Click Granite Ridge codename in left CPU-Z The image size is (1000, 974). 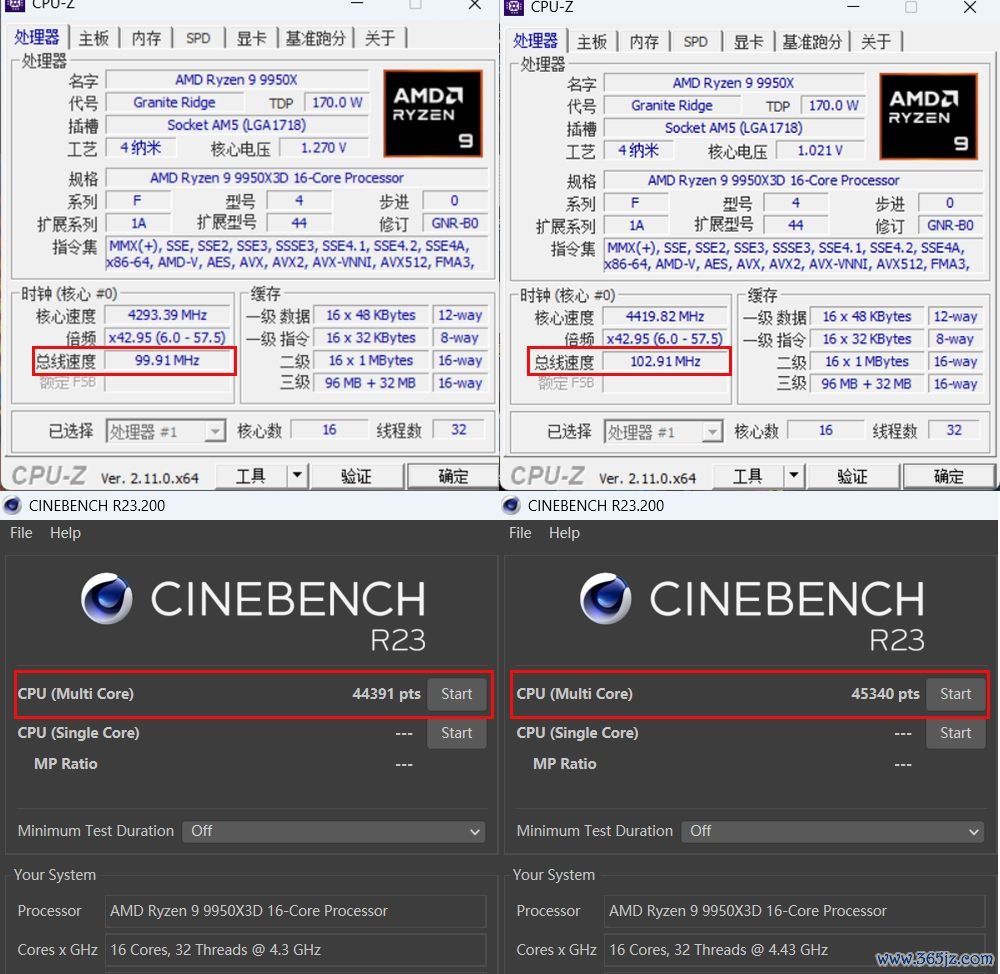(174, 103)
